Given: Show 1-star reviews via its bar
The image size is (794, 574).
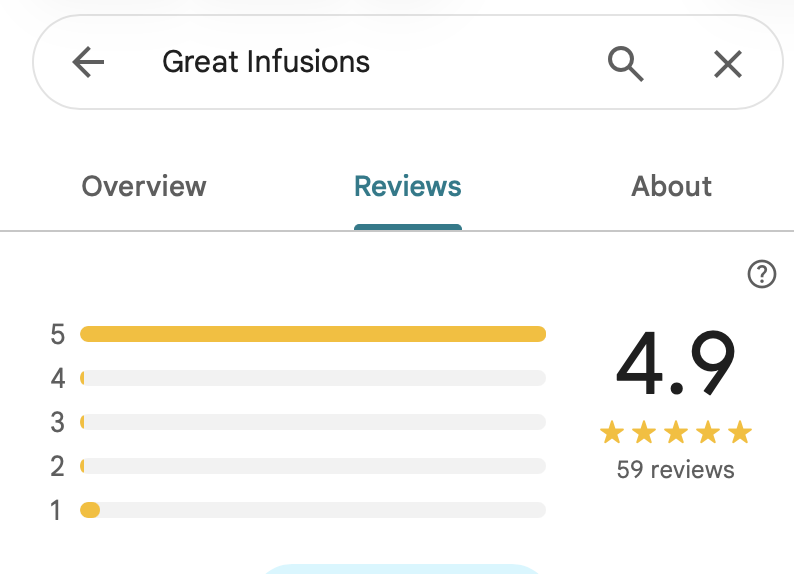Looking at the screenshot, I should [313, 510].
